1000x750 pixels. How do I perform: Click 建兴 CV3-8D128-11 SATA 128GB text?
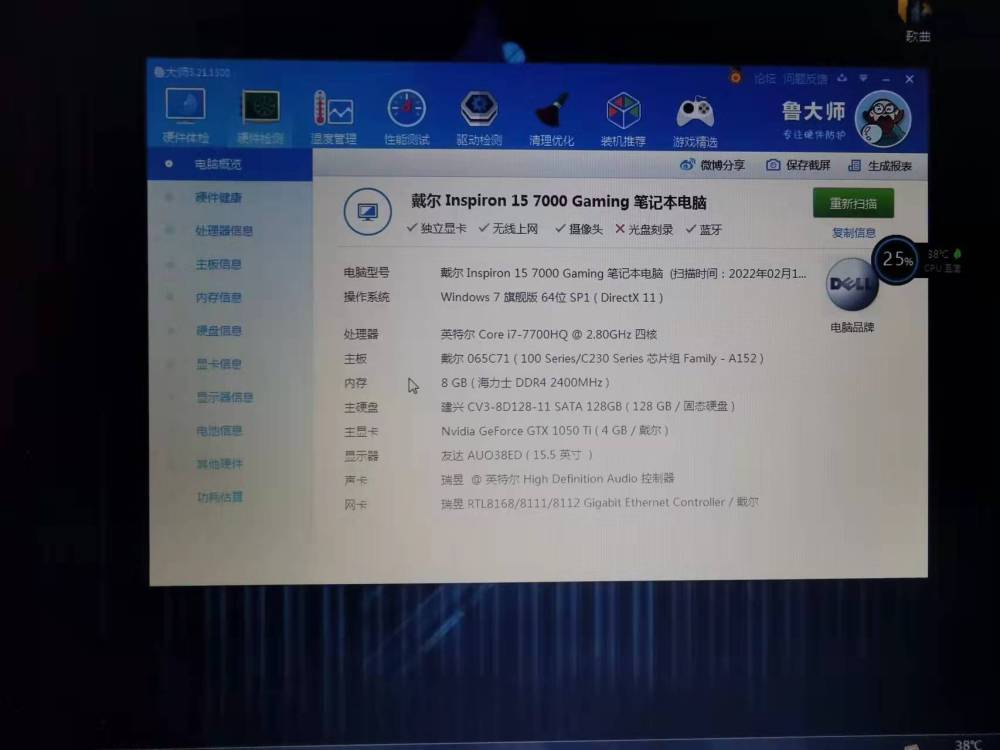coord(588,406)
